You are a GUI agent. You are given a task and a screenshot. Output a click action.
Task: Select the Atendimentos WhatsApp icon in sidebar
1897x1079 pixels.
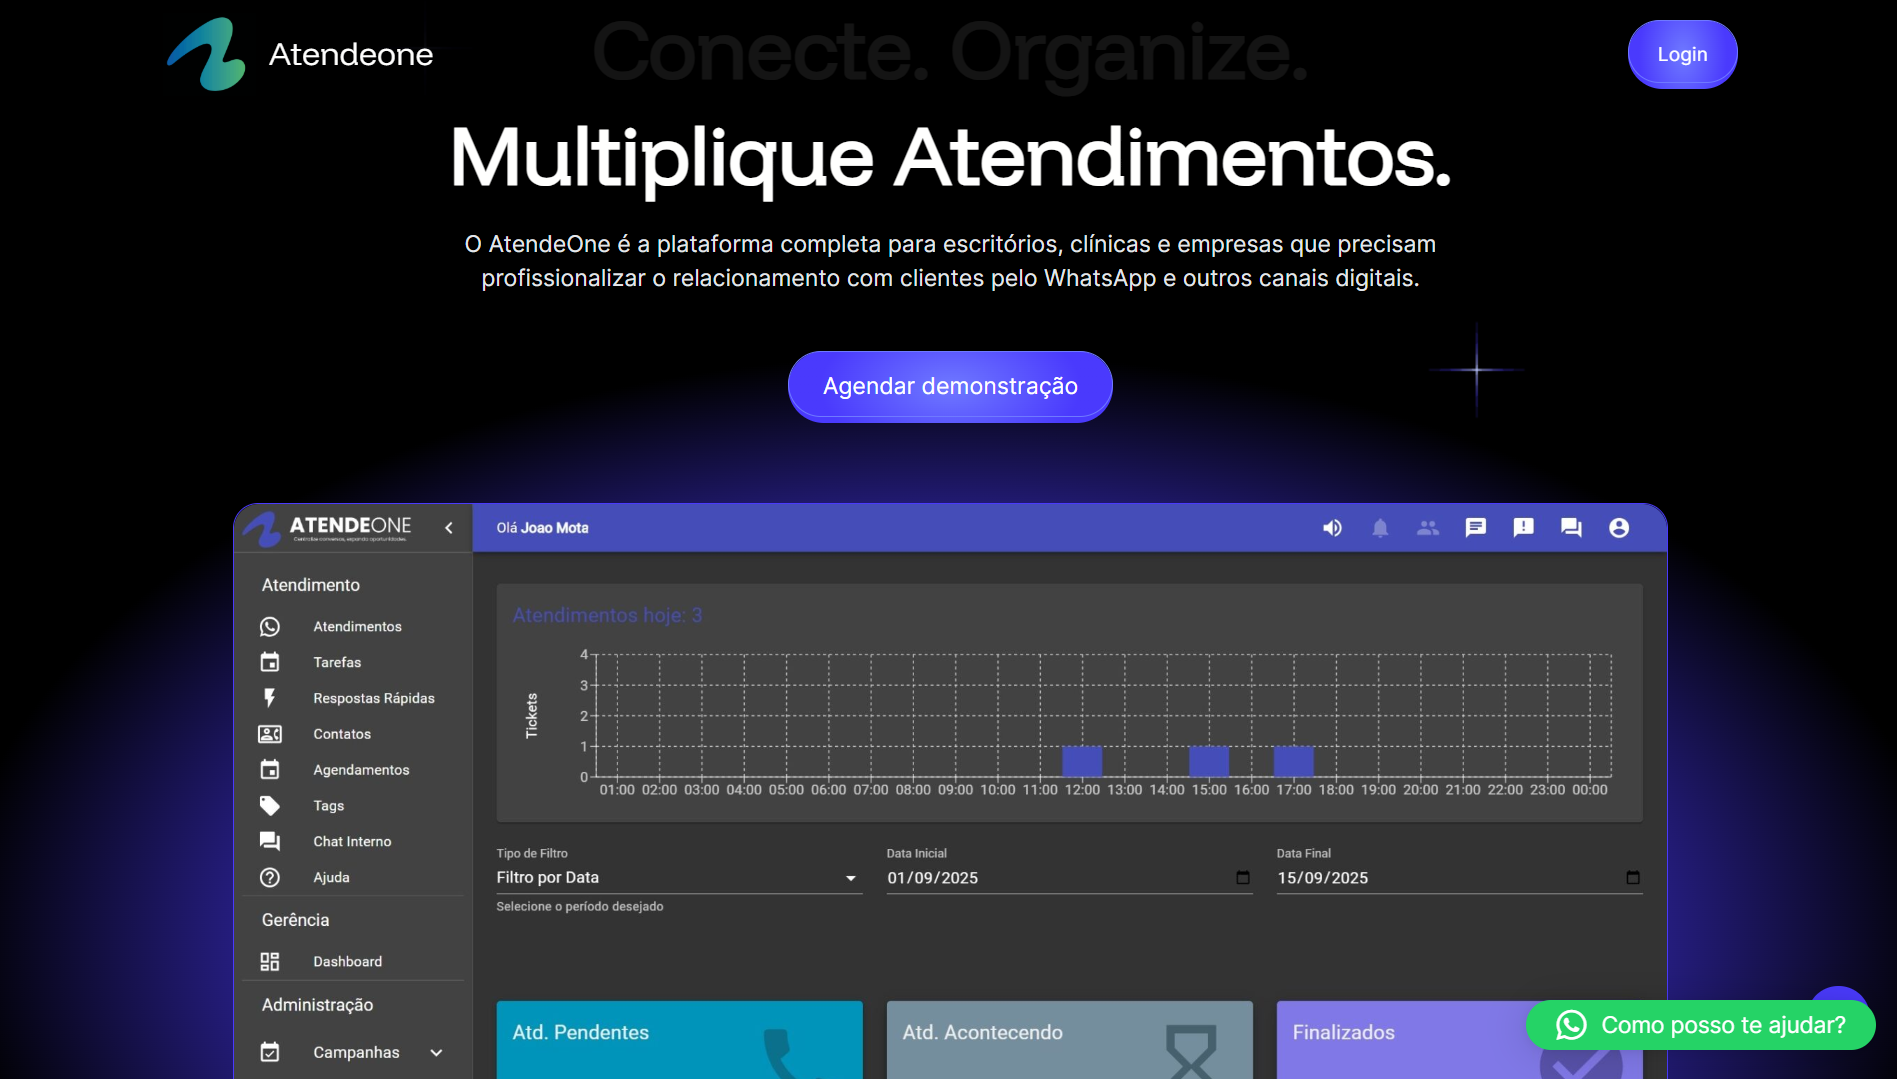tap(270, 626)
